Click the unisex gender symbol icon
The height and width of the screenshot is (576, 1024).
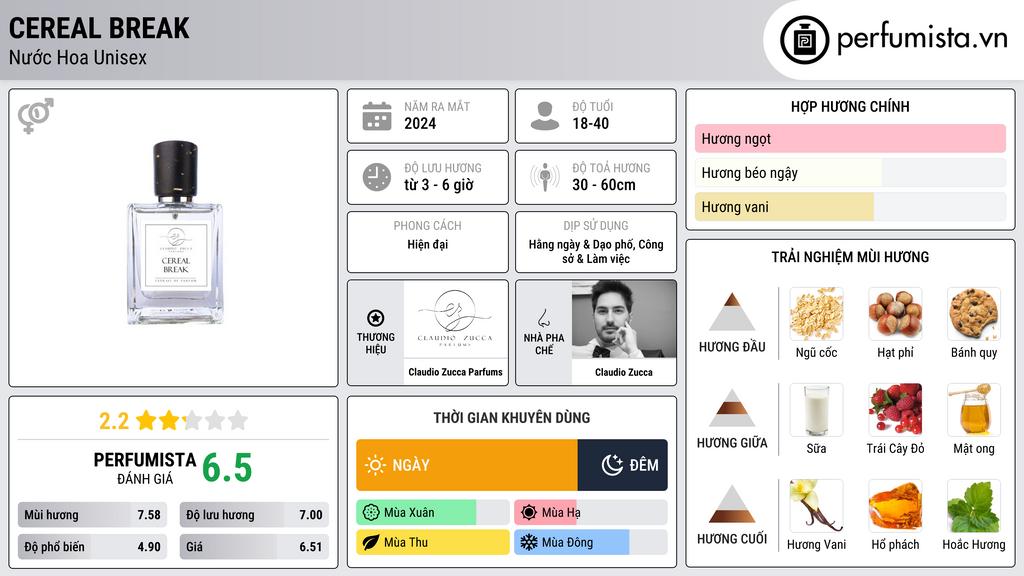[35, 116]
